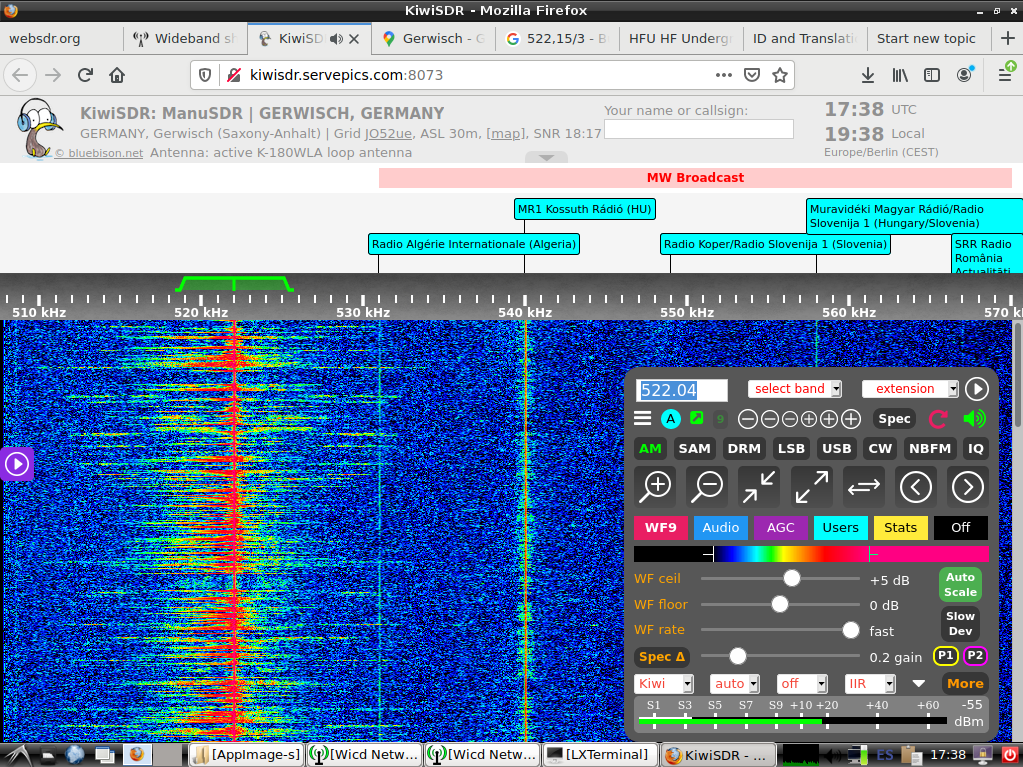Screen dimensions: 1023x767
Task: Select USB mode
Action: tap(836, 449)
